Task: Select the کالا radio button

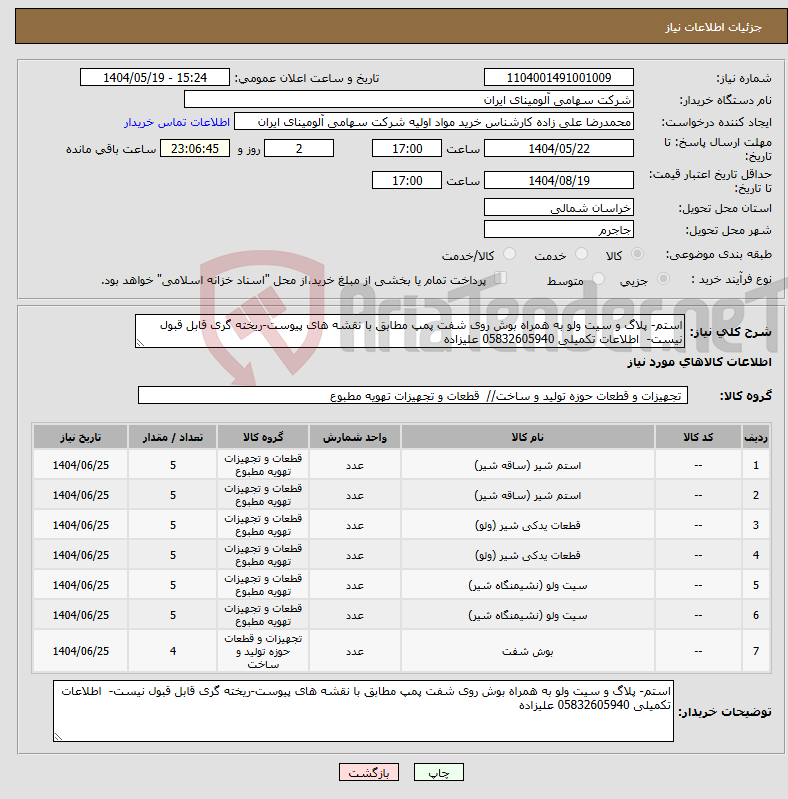Action: [x=637, y=254]
